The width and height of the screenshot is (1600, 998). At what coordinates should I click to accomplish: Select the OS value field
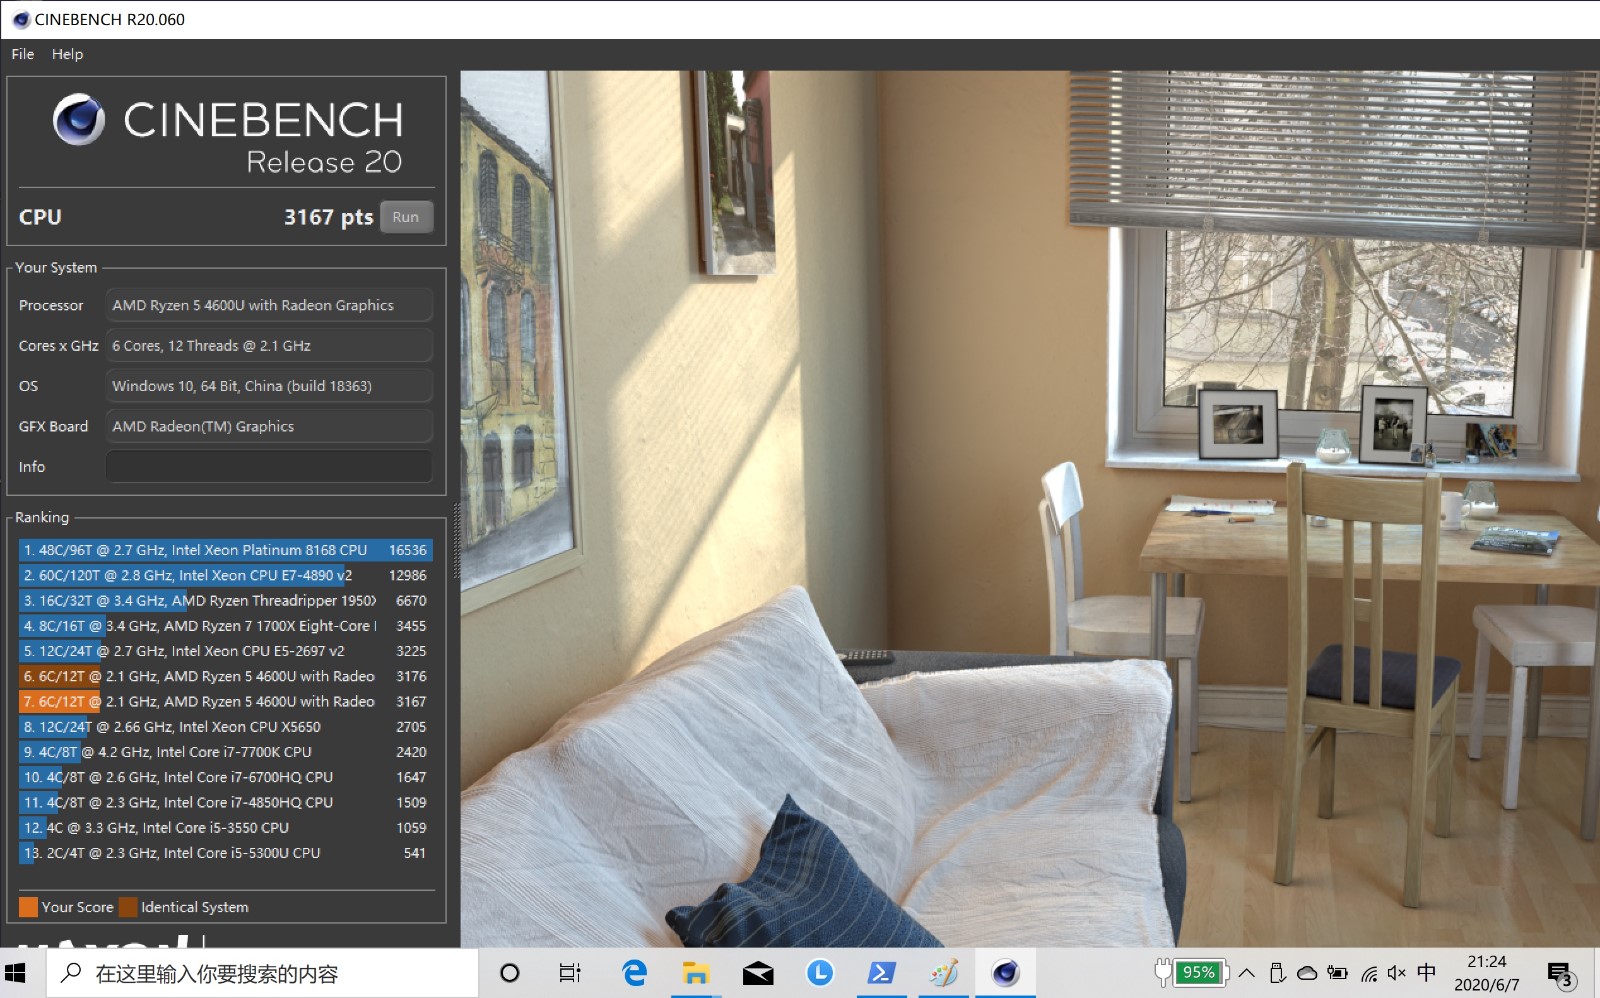269,386
